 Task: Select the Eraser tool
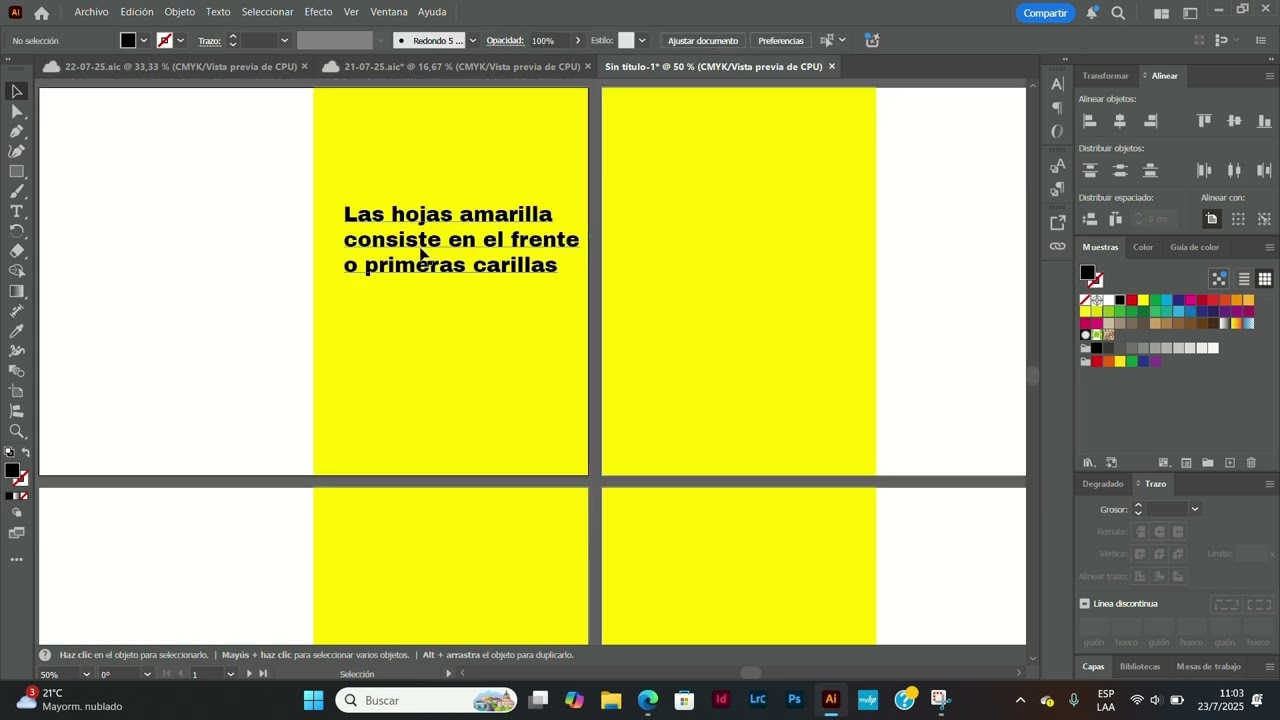pyautogui.click(x=17, y=251)
